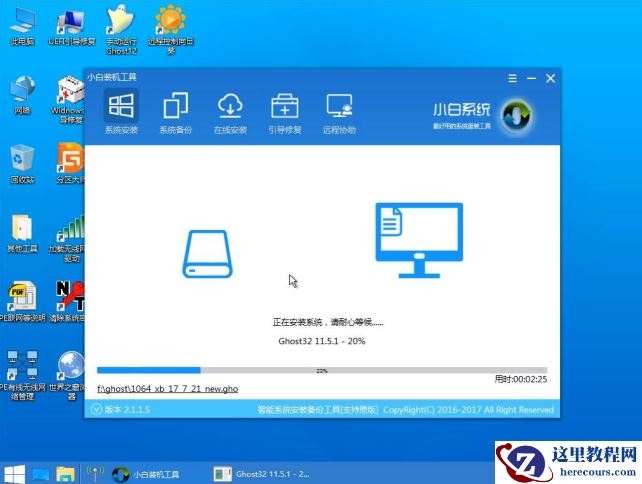
Task: Click the wireless antenna taskbar icon
Action: click(x=95, y=474)
